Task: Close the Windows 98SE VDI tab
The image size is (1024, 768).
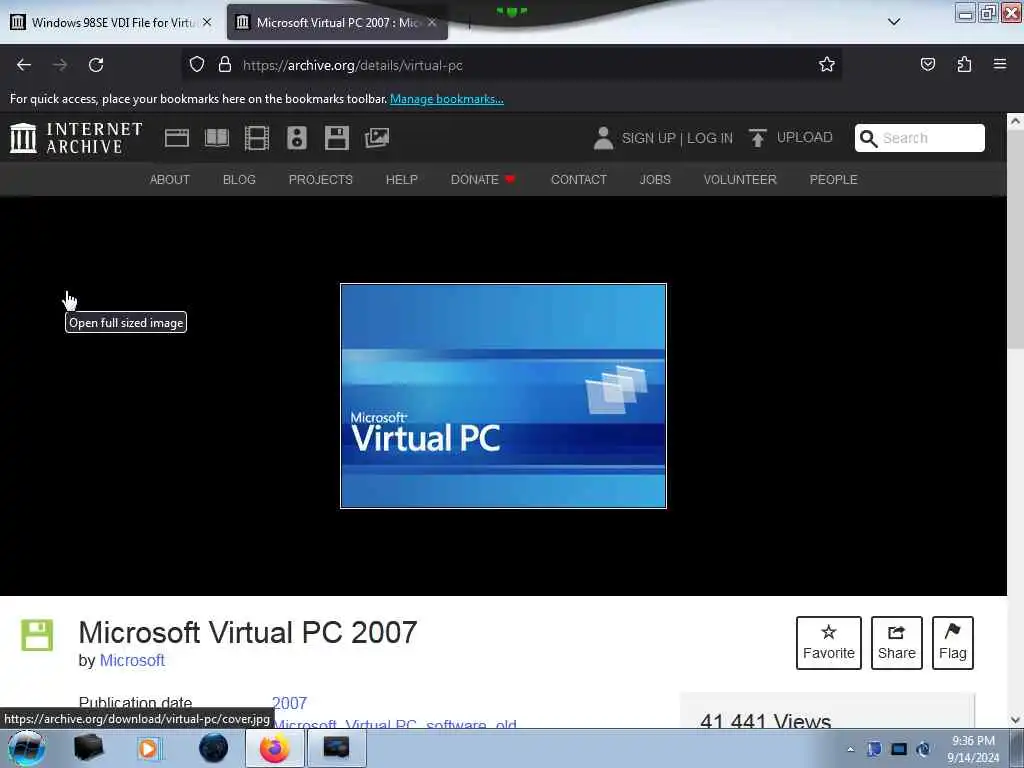Action: click(207, 22)
